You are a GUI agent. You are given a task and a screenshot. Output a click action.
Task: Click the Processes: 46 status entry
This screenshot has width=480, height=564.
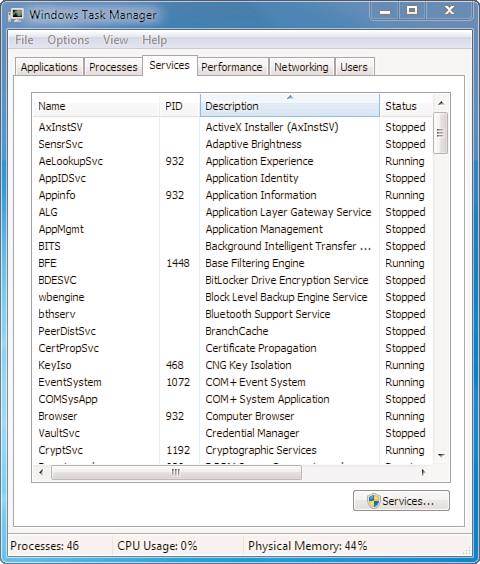tap(45, 546)
